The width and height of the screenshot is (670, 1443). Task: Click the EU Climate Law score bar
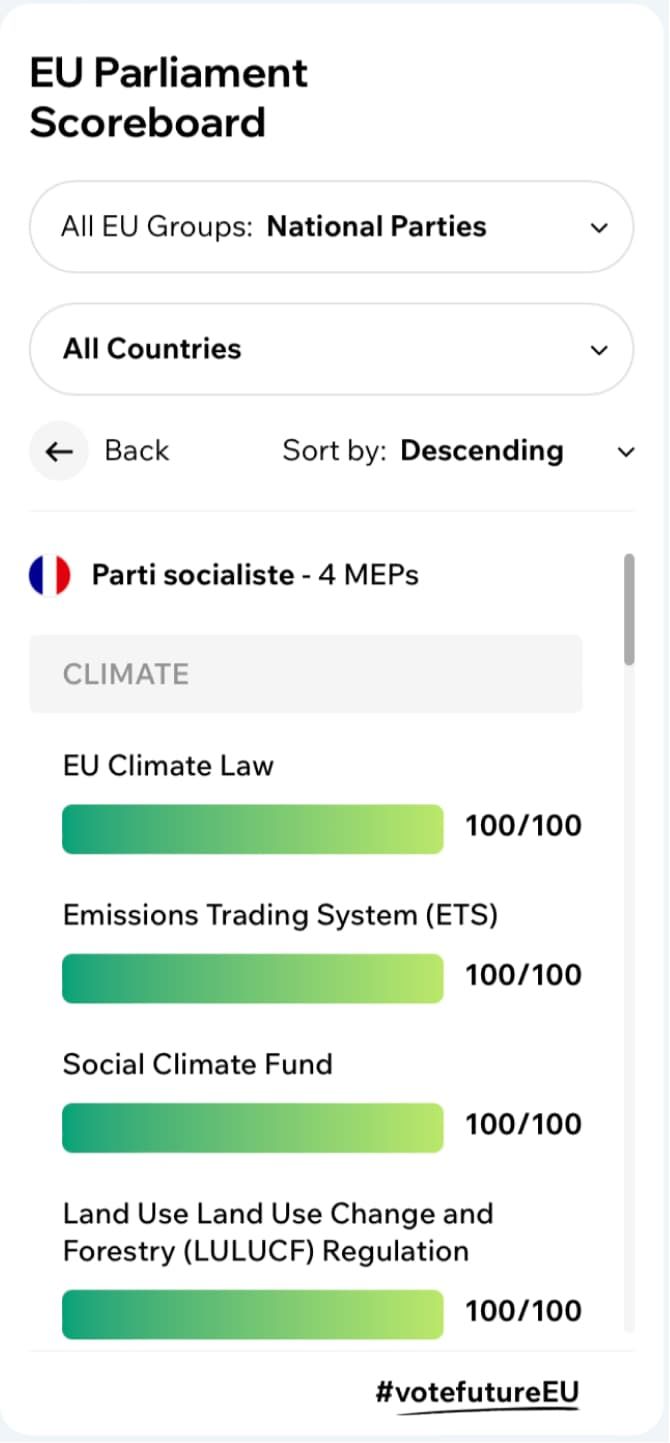click(252, 828)
